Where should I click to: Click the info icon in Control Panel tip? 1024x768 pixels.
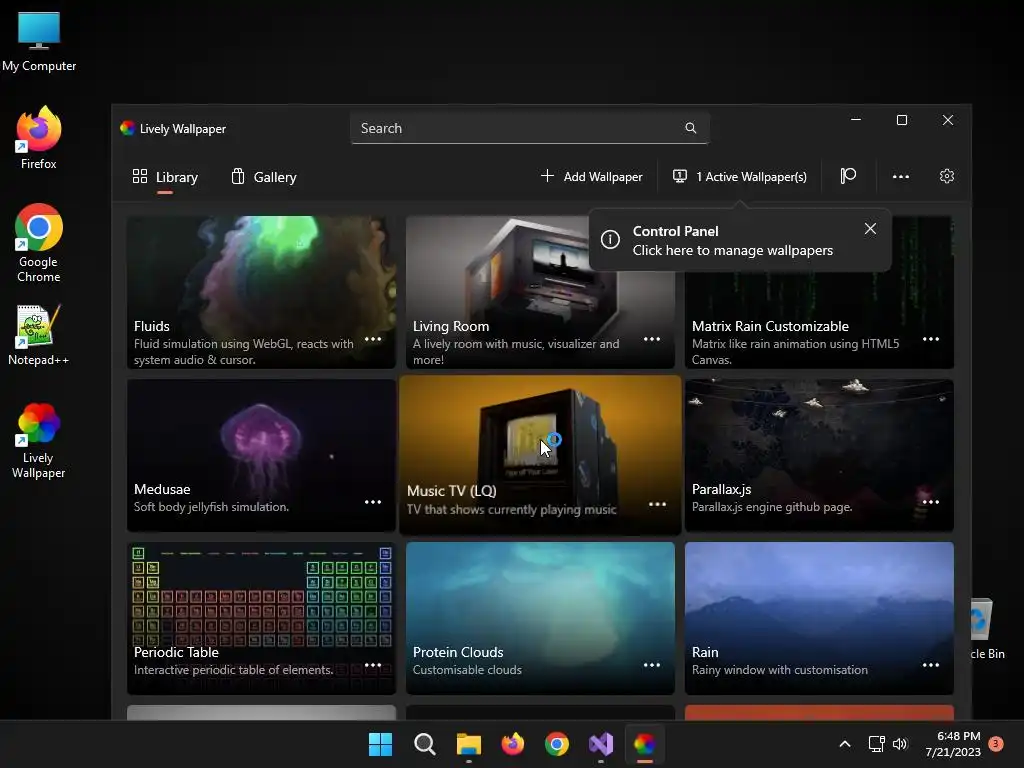(610, 240)
